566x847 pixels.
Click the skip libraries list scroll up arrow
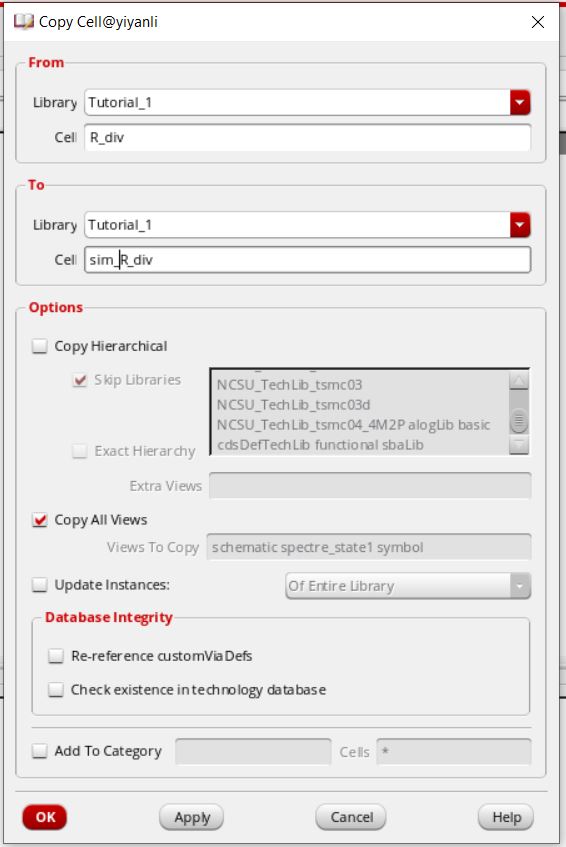[518, 381]
